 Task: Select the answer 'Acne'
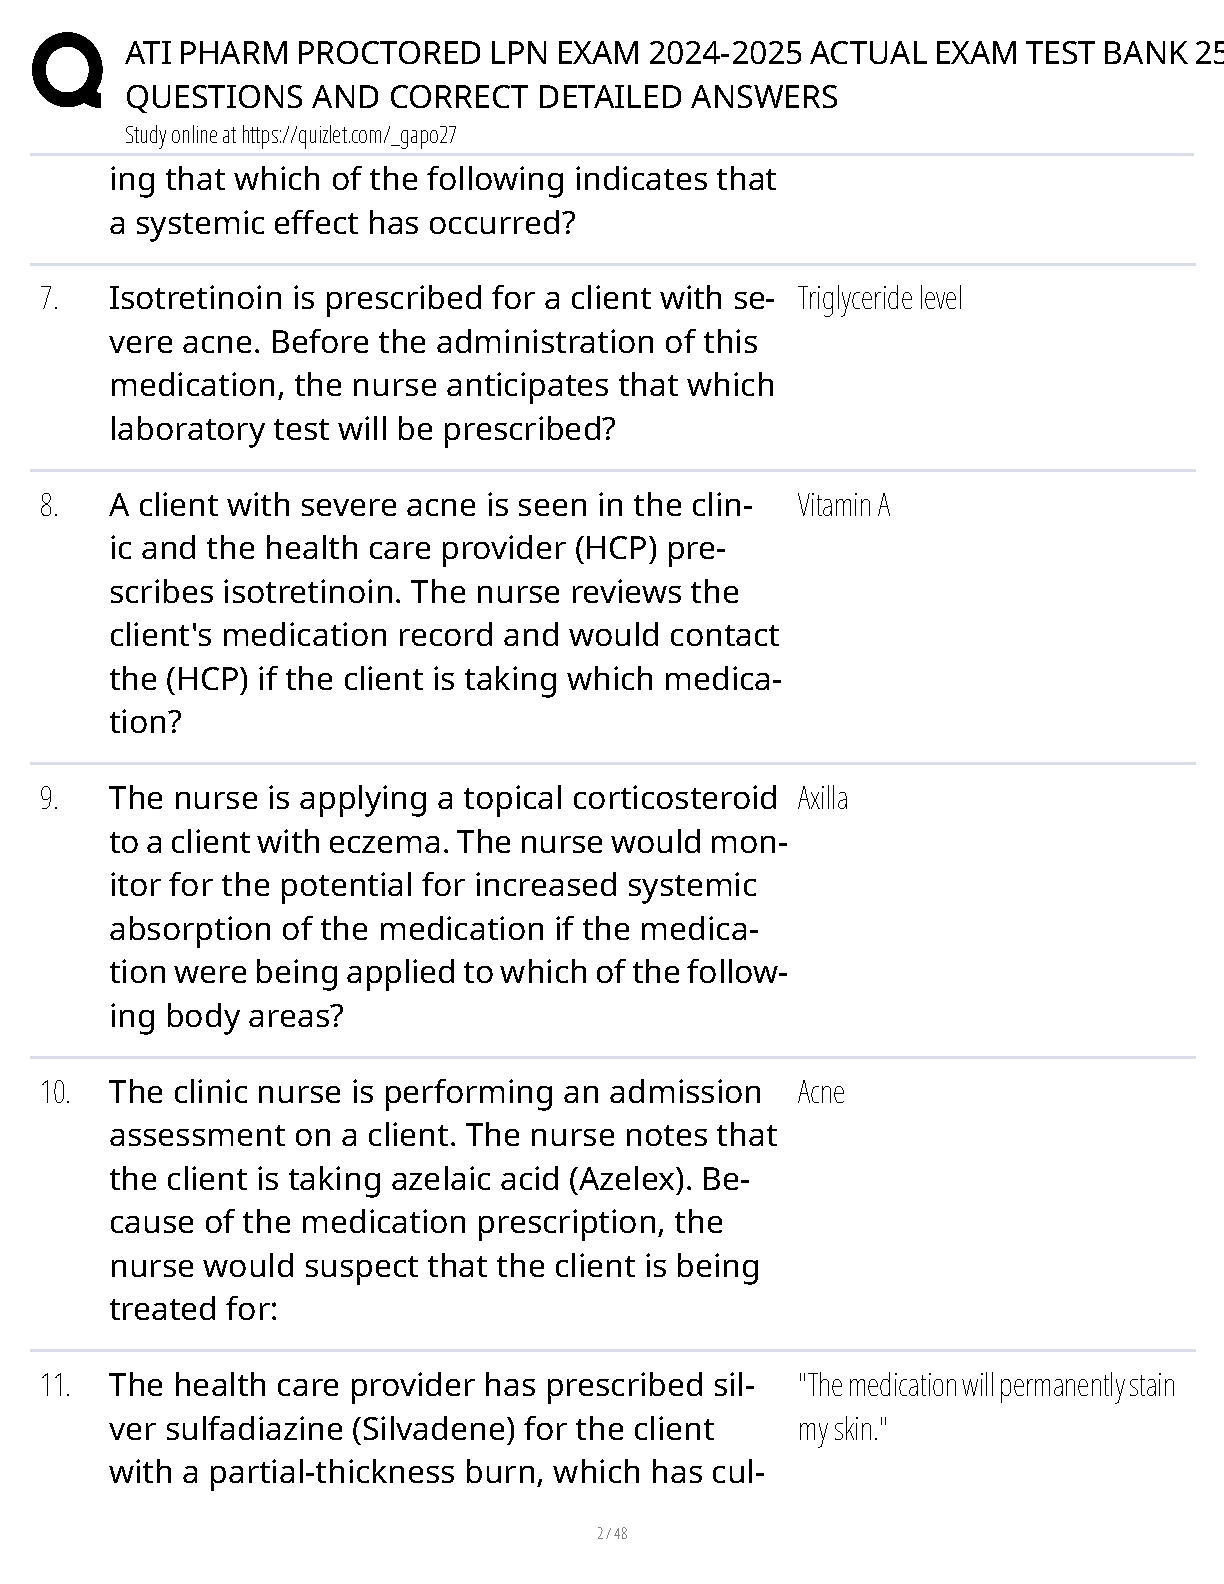click(x=821, y=1092)
